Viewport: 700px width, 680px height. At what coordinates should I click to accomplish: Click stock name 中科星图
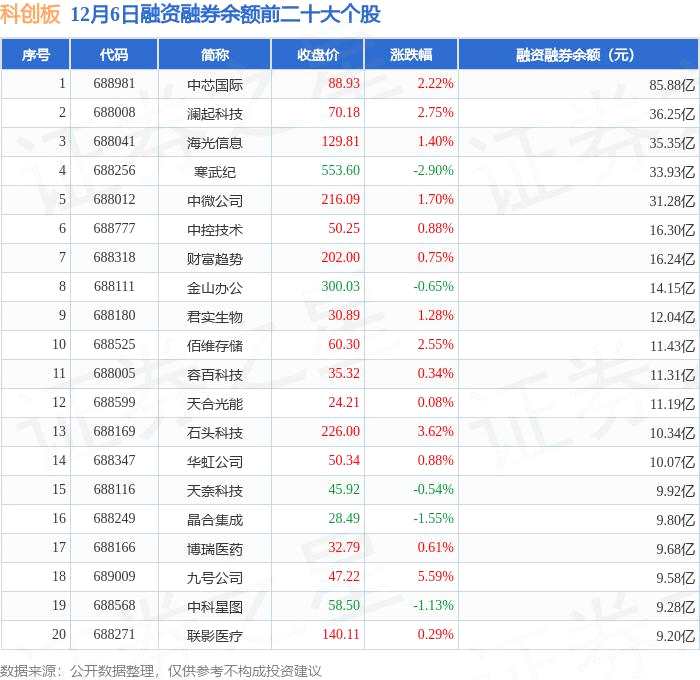pos(215,607)
